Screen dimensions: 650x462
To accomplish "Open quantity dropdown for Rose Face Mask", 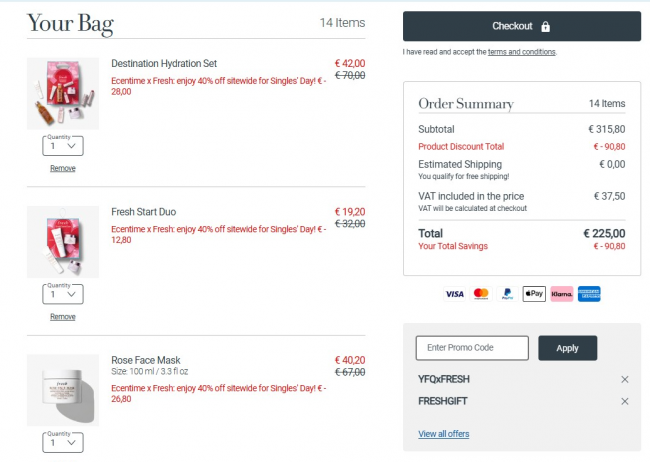I will [63, 442].
